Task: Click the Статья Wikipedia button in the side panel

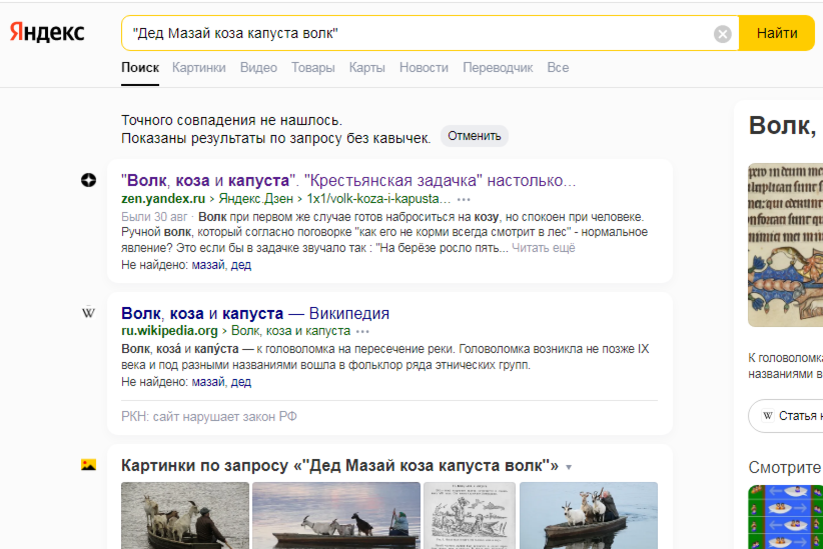Action: [x=786, y=416]
